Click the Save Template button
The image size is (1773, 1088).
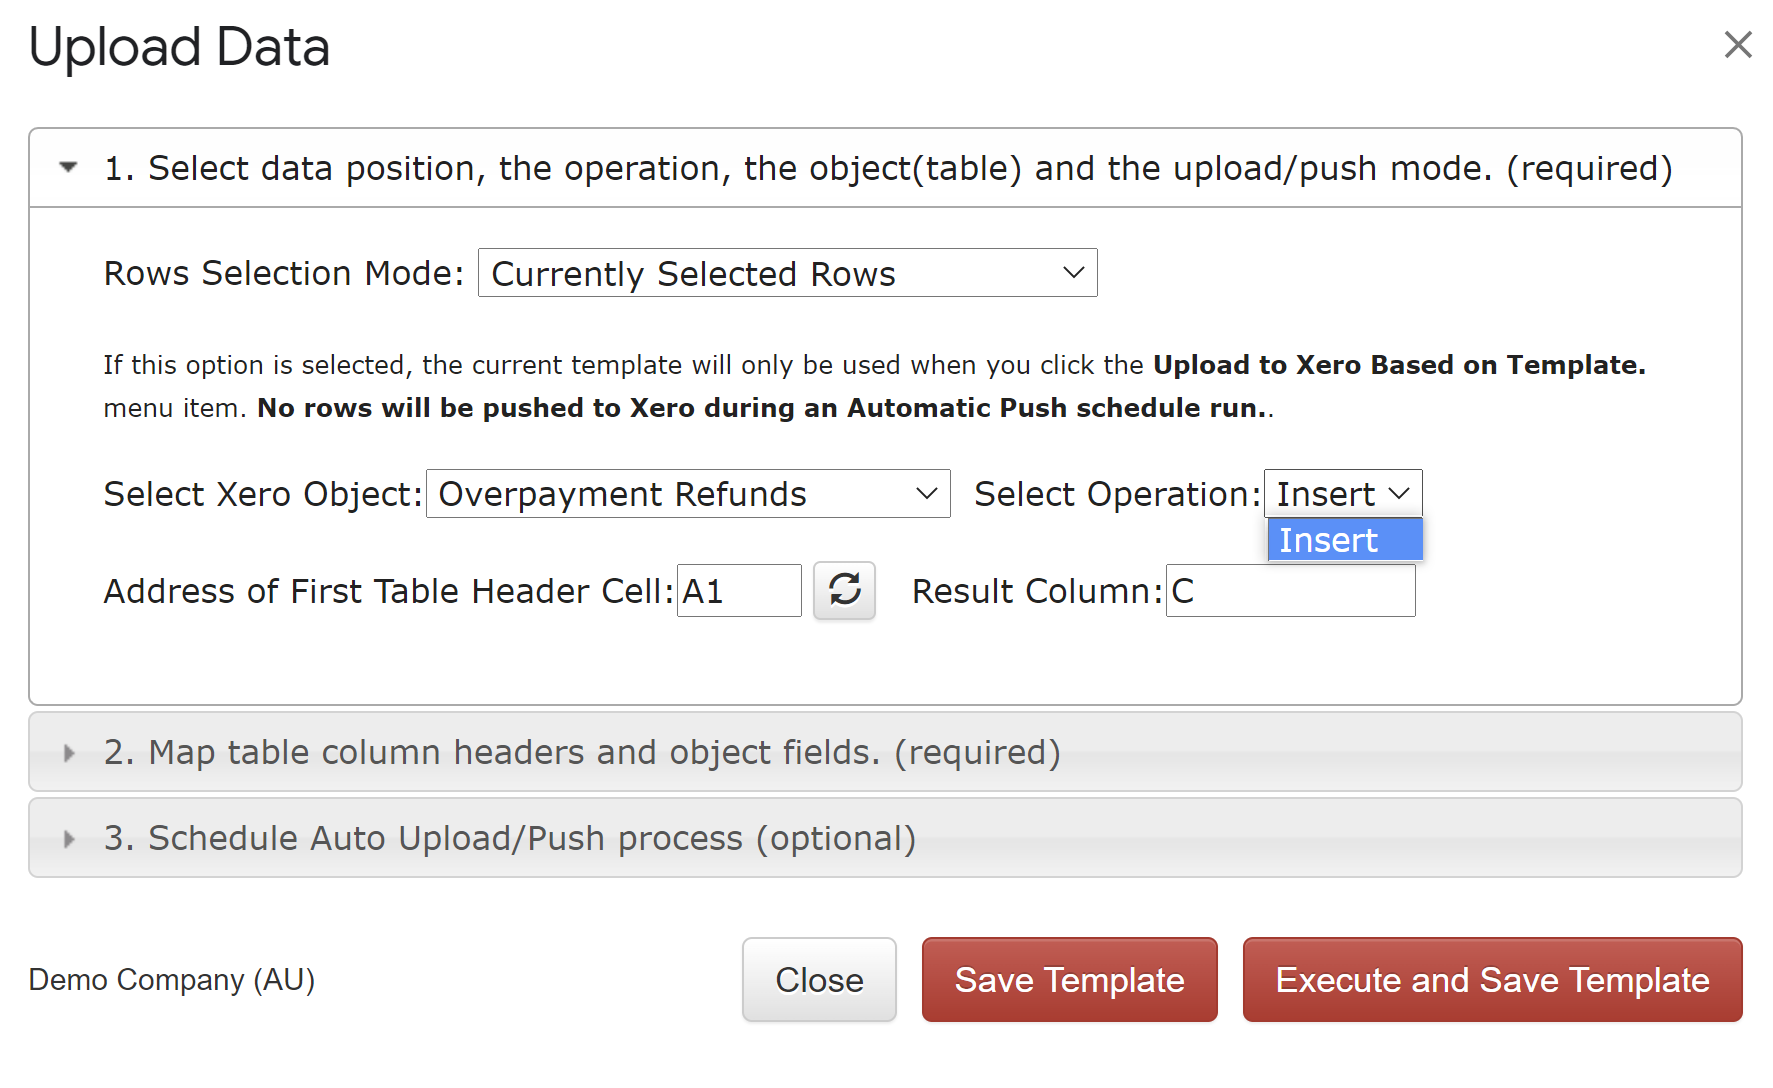coord(1069,980)
